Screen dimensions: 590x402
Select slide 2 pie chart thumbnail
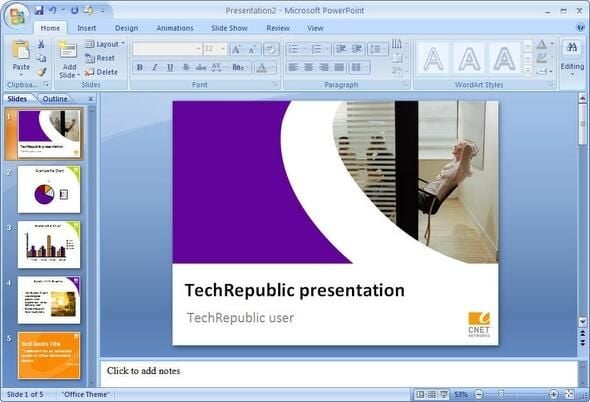pos(49,189)
